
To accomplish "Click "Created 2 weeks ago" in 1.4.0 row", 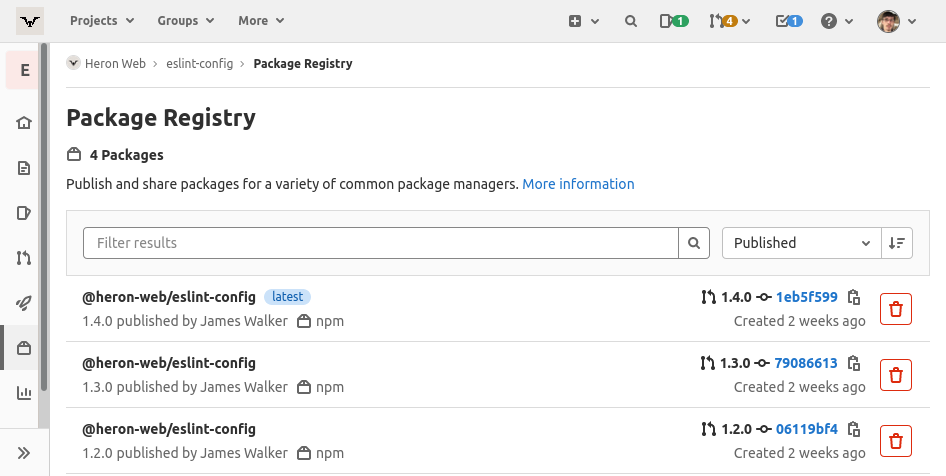I will click(x=799, y=321).
